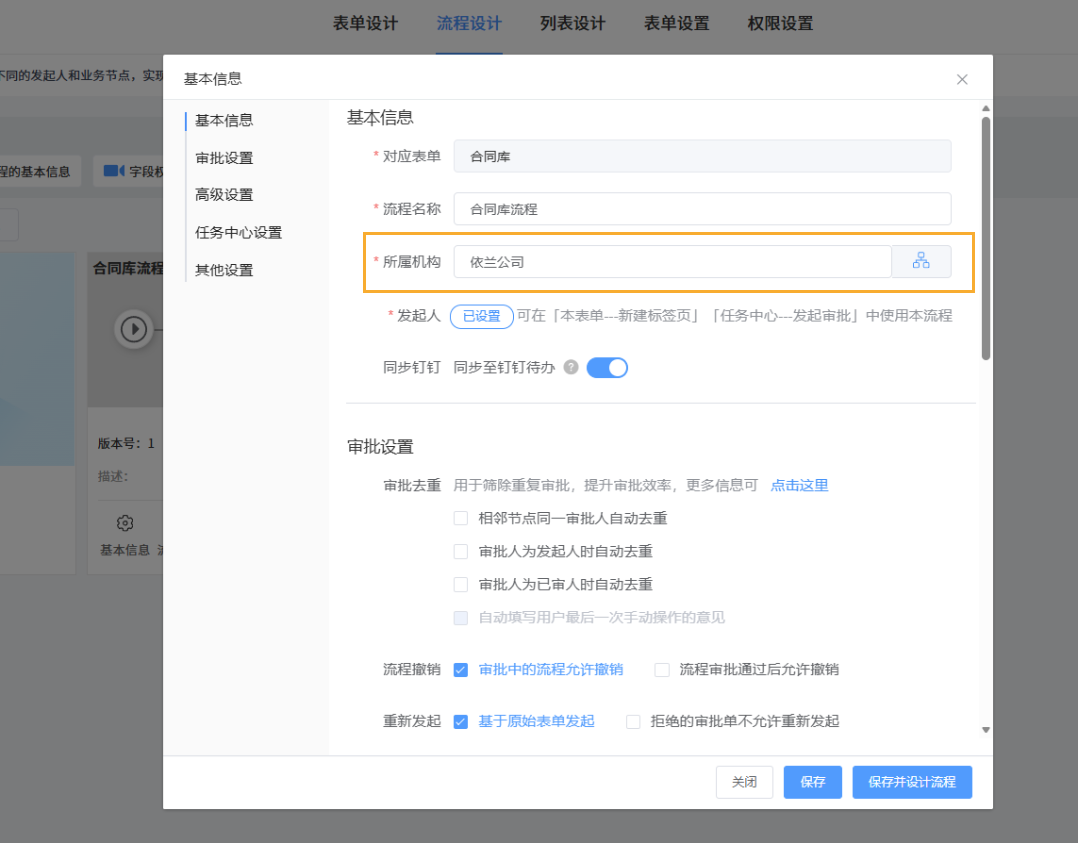Click the play icon on 合同库流程 card
The image size is (1078, 843).
coord(133,329)
